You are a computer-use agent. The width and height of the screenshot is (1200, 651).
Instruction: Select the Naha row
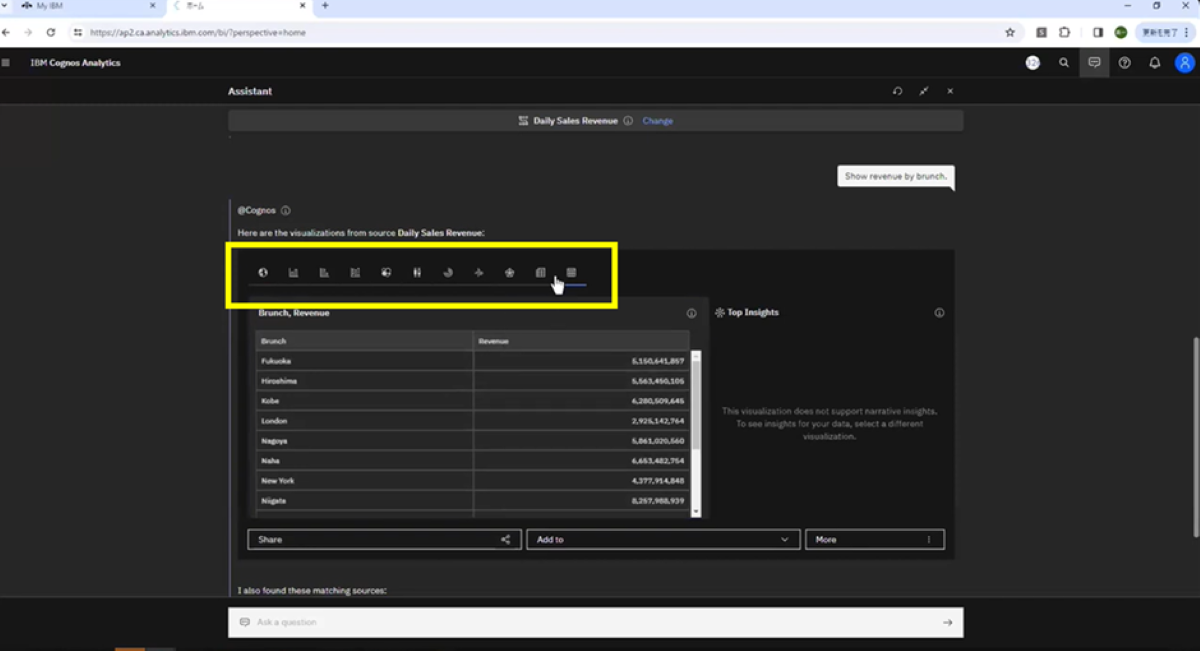click(x=473, y=461)
